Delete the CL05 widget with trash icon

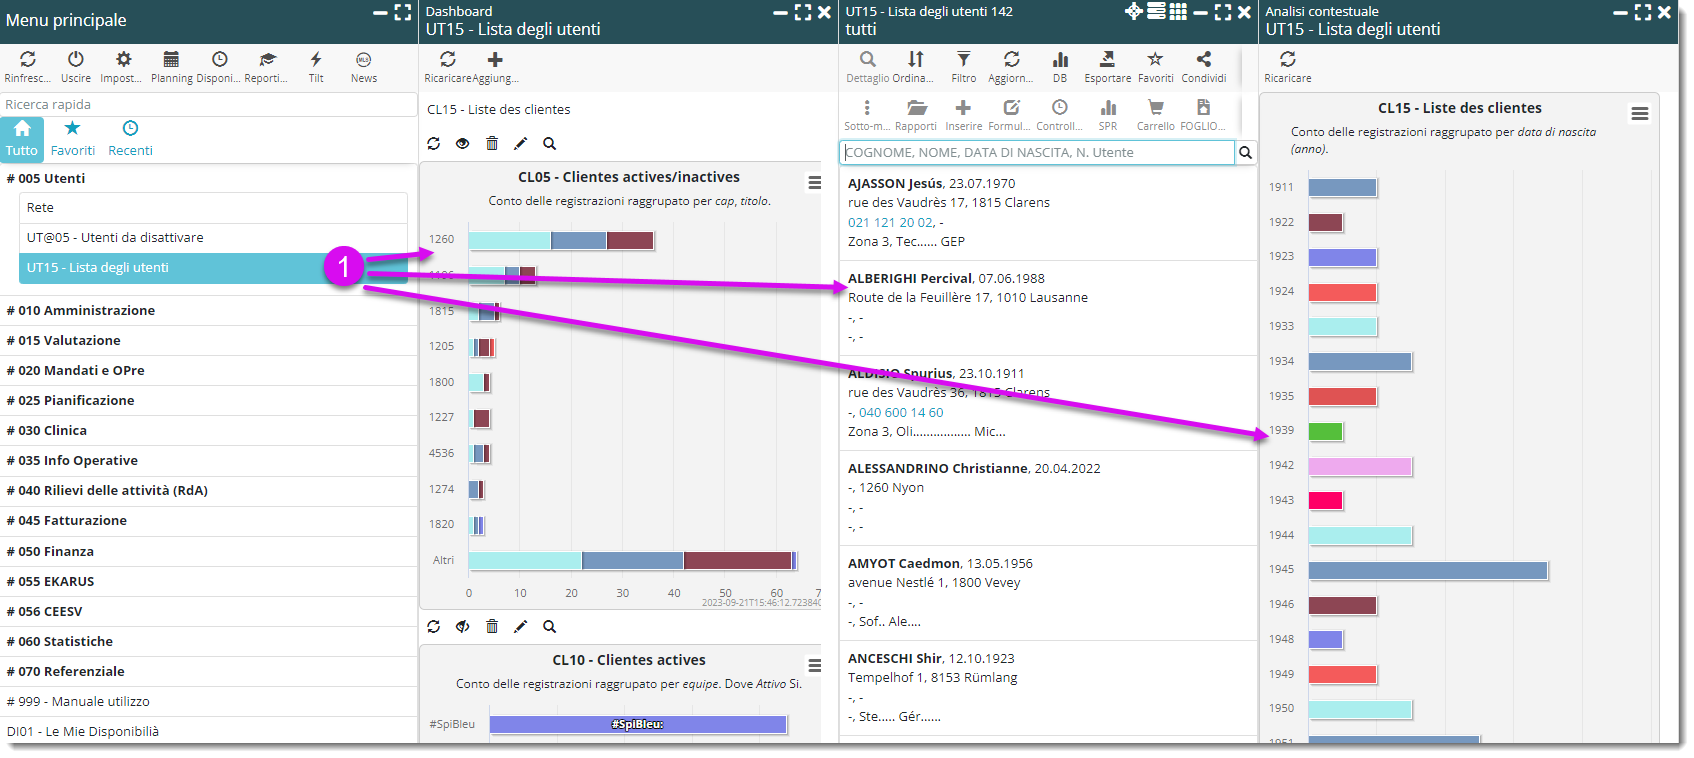click(x=491, y=143)
